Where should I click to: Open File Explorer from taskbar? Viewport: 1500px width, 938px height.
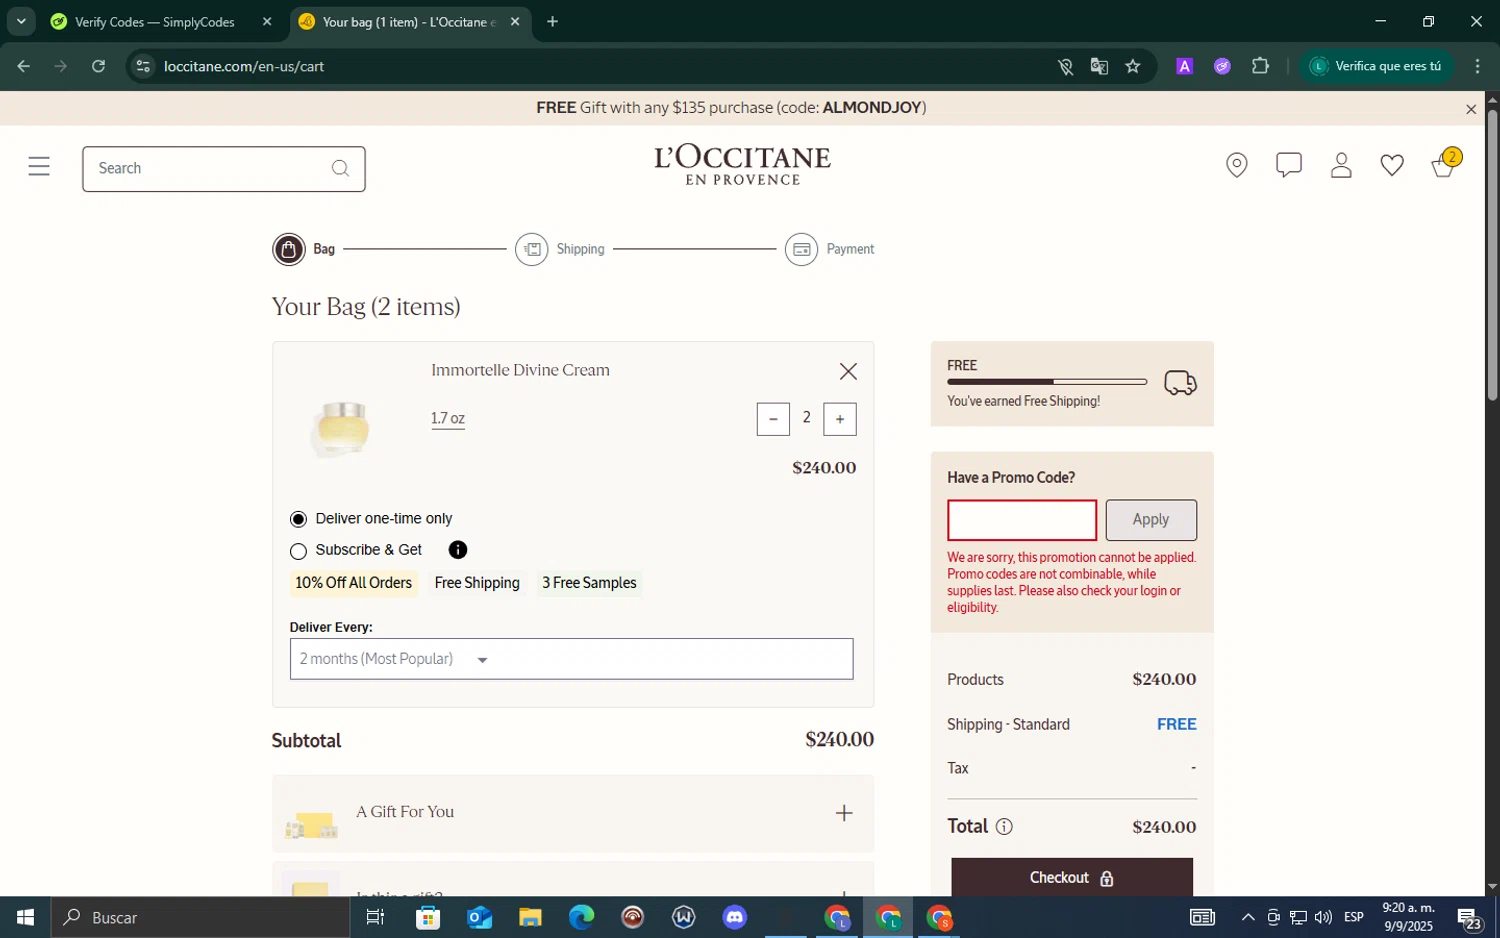tap(530, 917)
